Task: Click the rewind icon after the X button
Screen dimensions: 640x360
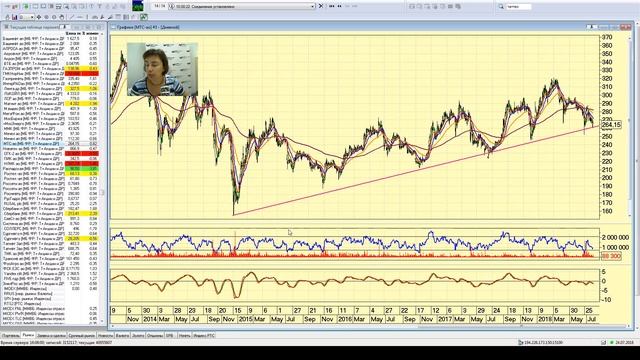Action: 331,6
